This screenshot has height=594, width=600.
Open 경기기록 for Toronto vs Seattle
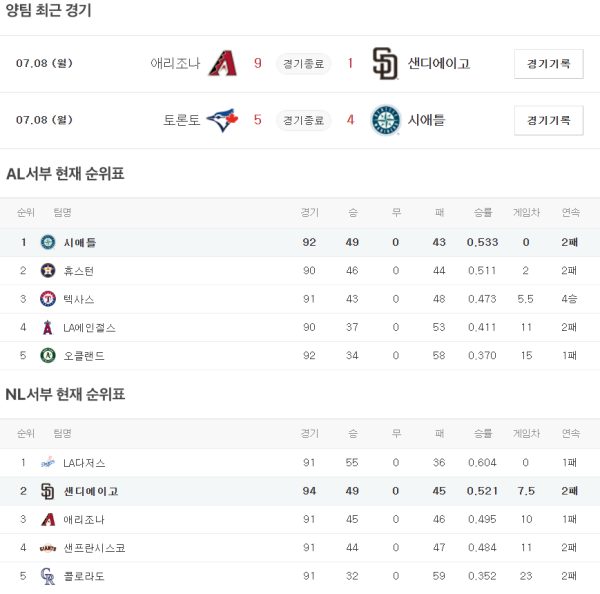tap(548, 120)
